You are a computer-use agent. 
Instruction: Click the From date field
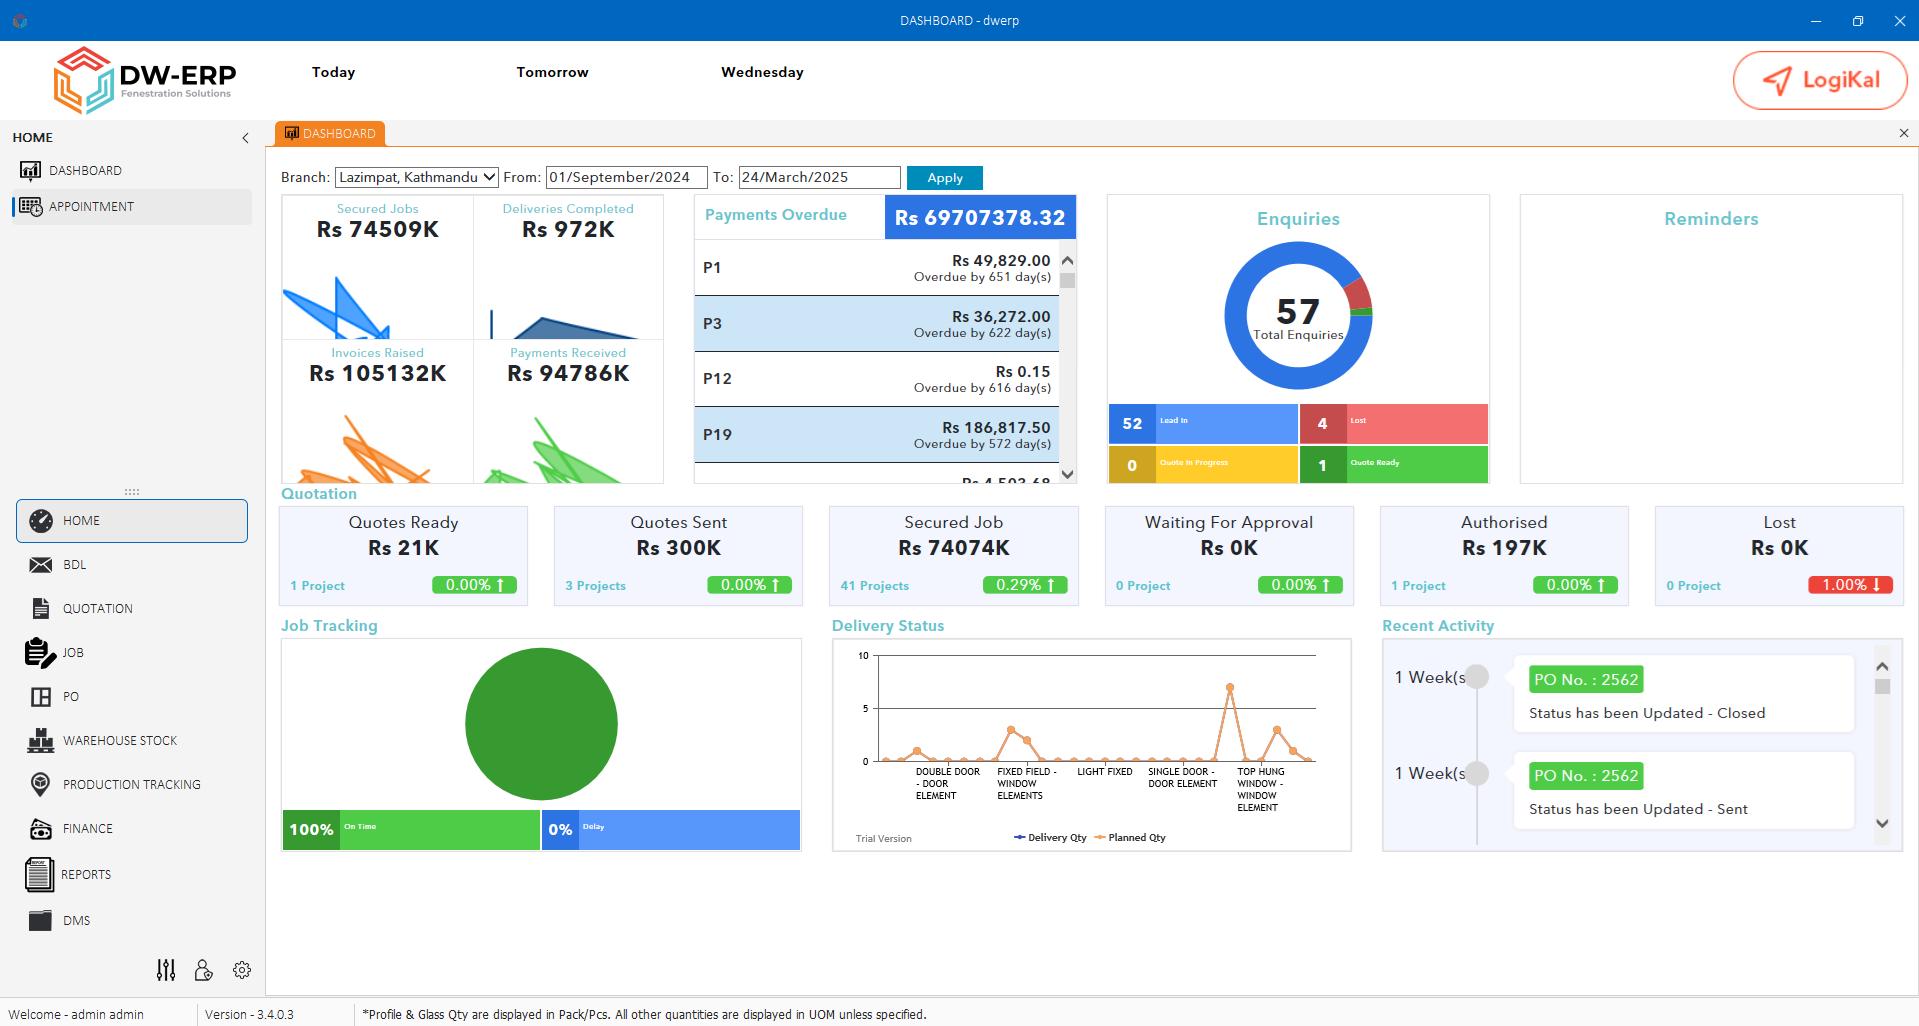click(x=626, y=177)
